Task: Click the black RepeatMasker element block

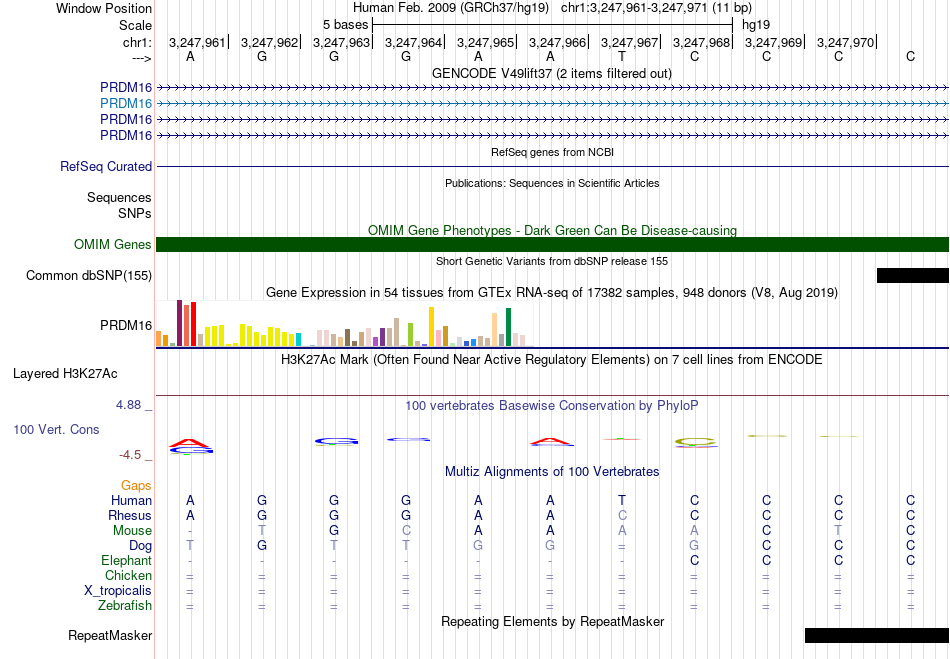Action: point(877,635)
